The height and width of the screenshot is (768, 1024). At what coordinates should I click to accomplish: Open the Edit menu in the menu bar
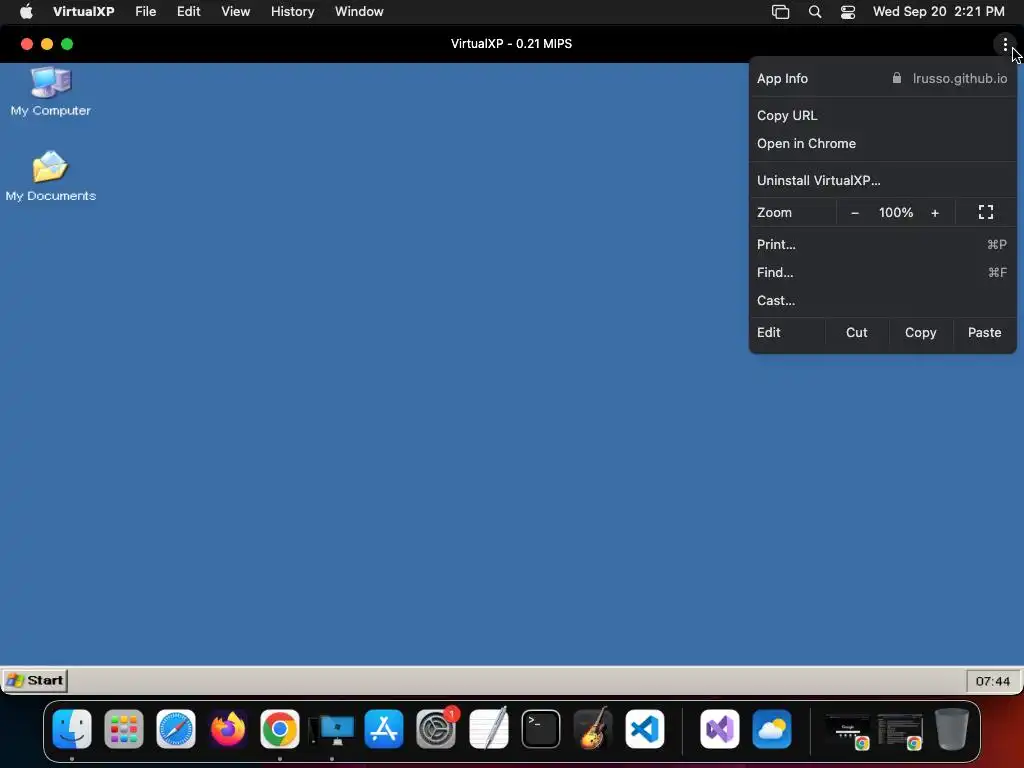(x=189, y=11)
